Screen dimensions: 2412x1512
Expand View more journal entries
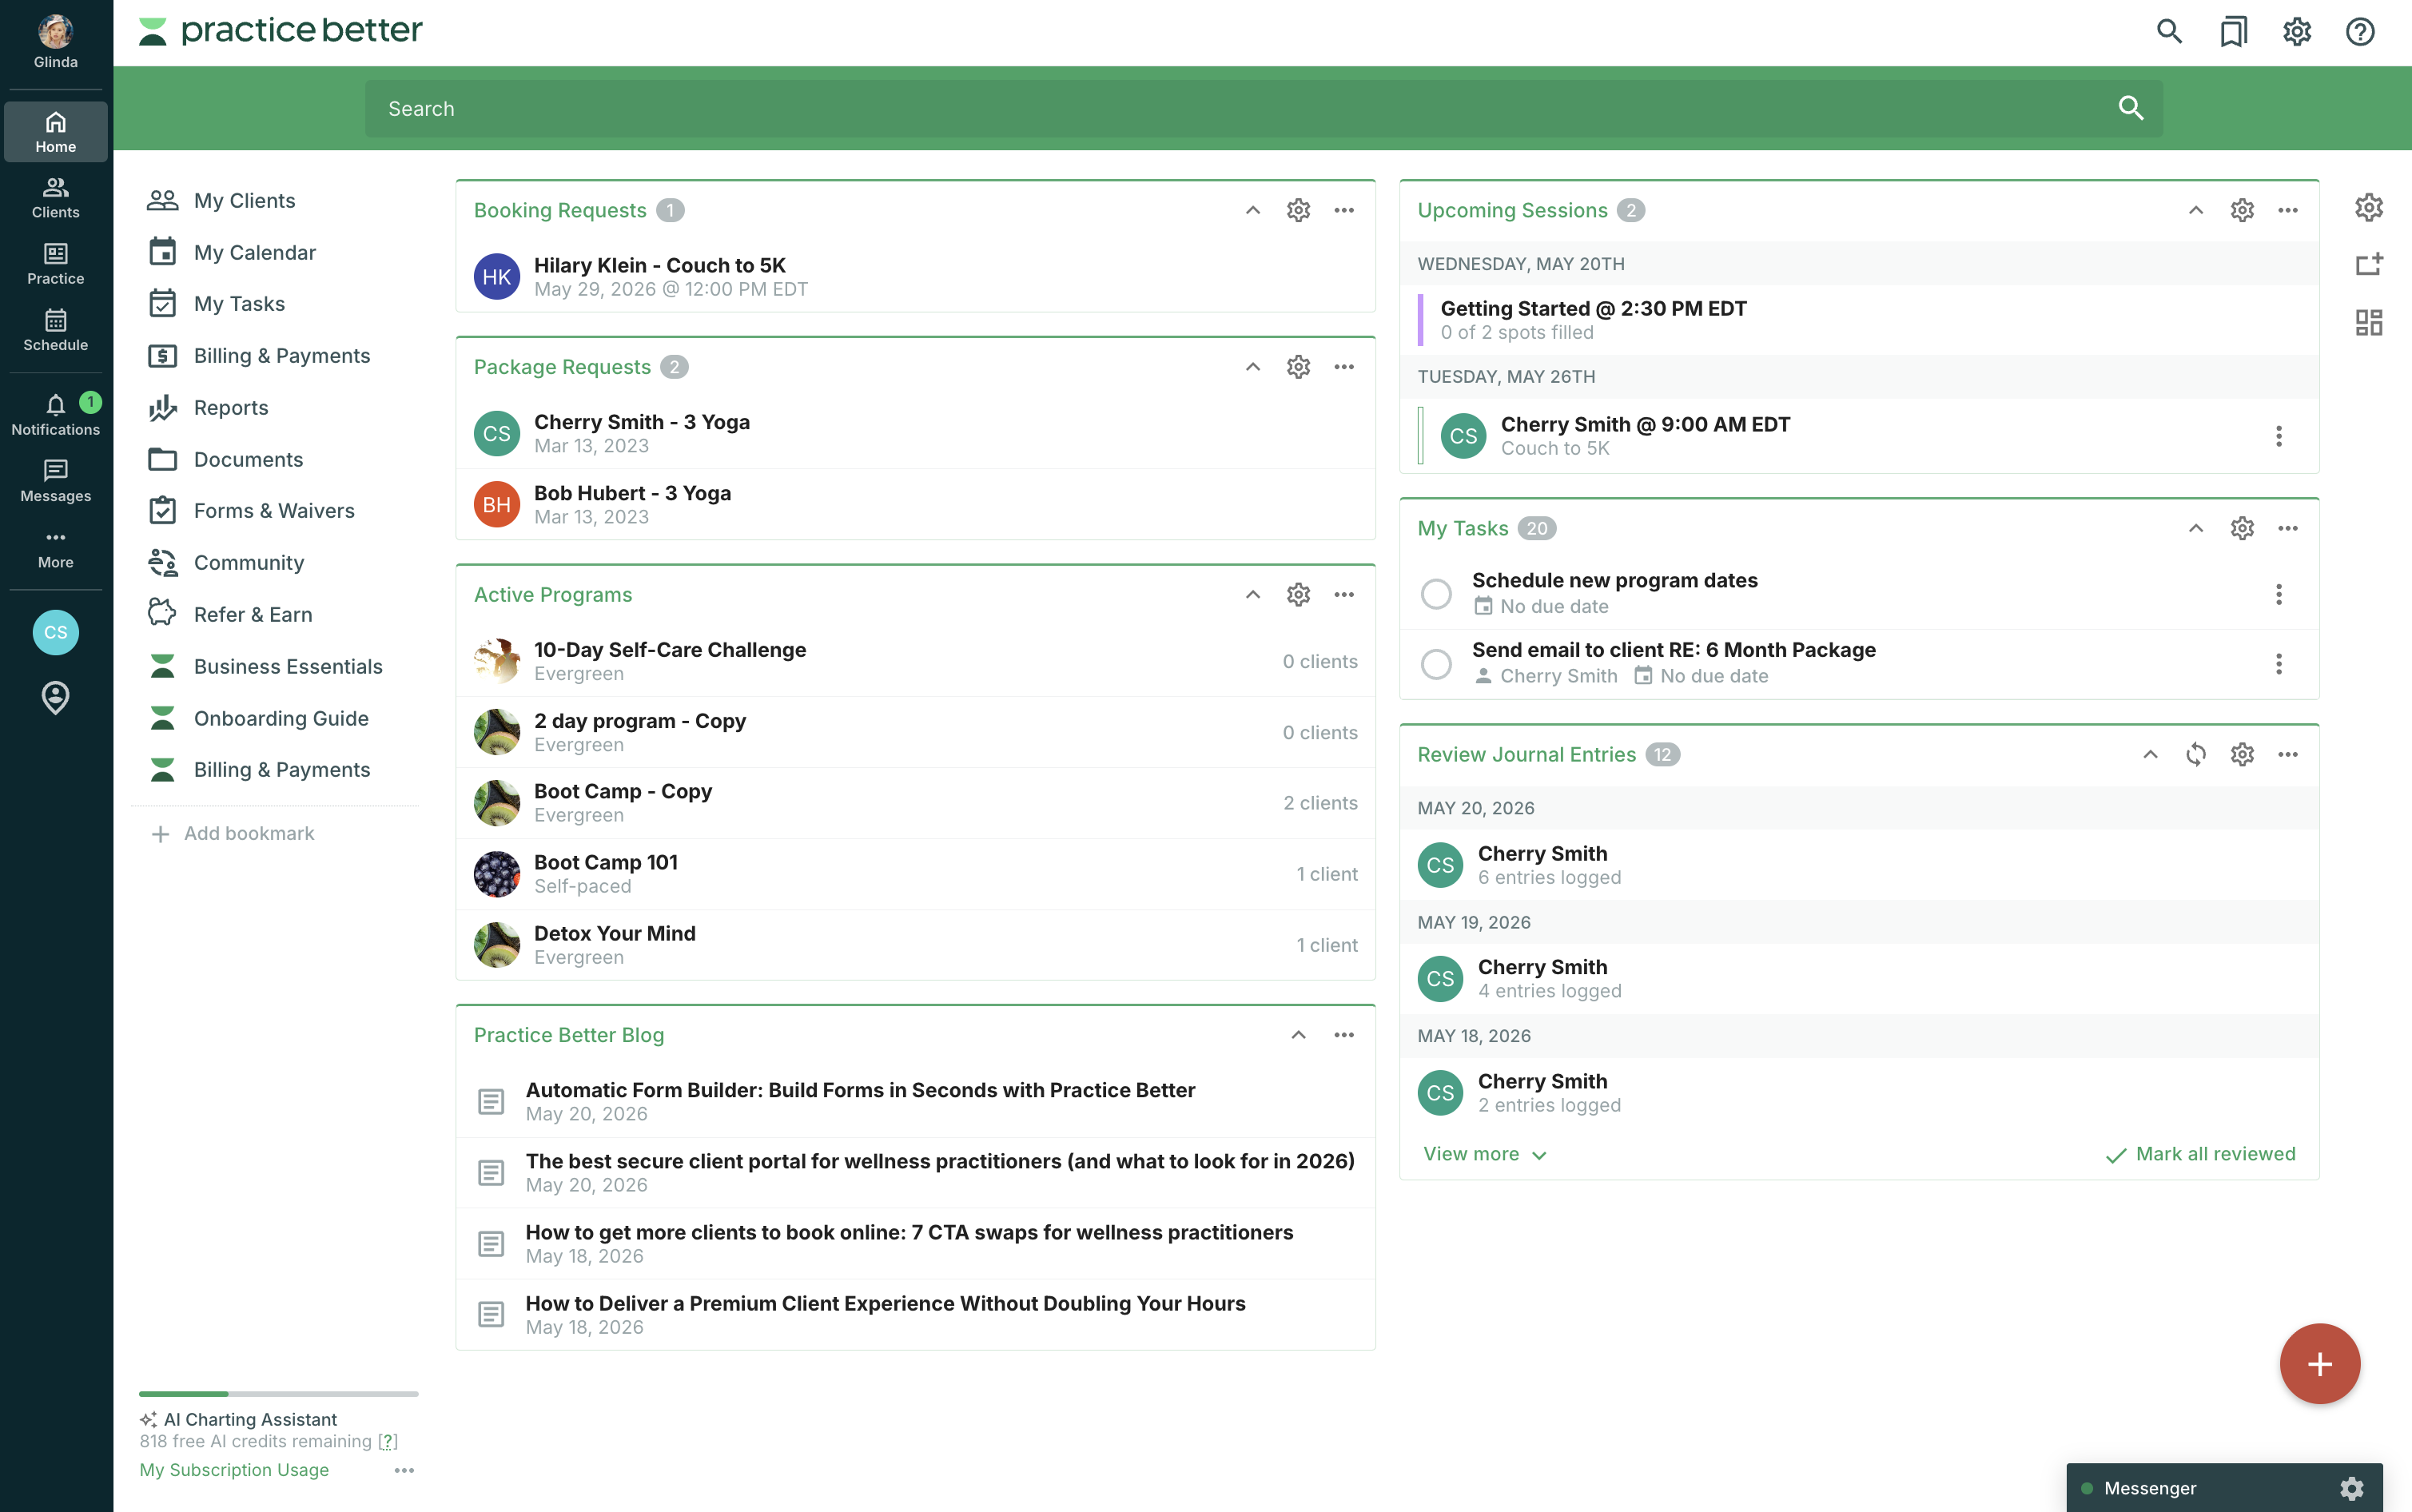[x=1485, y=1154]
